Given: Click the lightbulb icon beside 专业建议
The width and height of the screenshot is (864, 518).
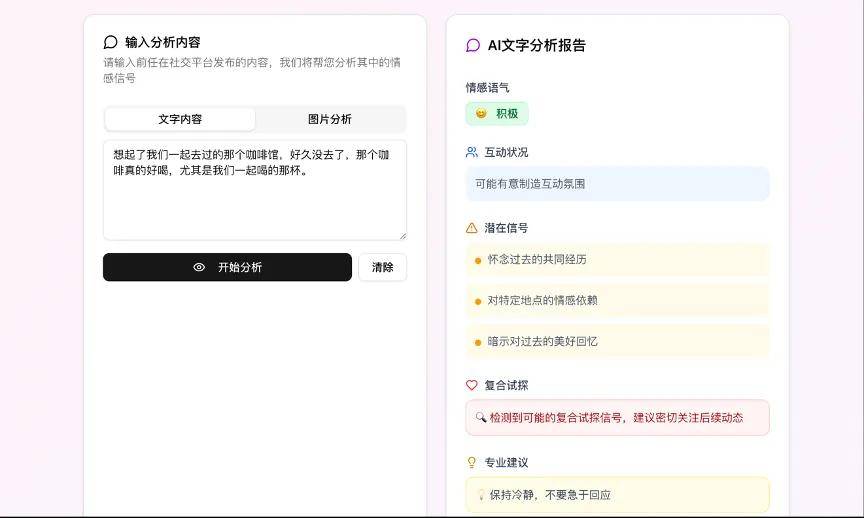Looking at the screenshot, I should click(x=472, y=462).
